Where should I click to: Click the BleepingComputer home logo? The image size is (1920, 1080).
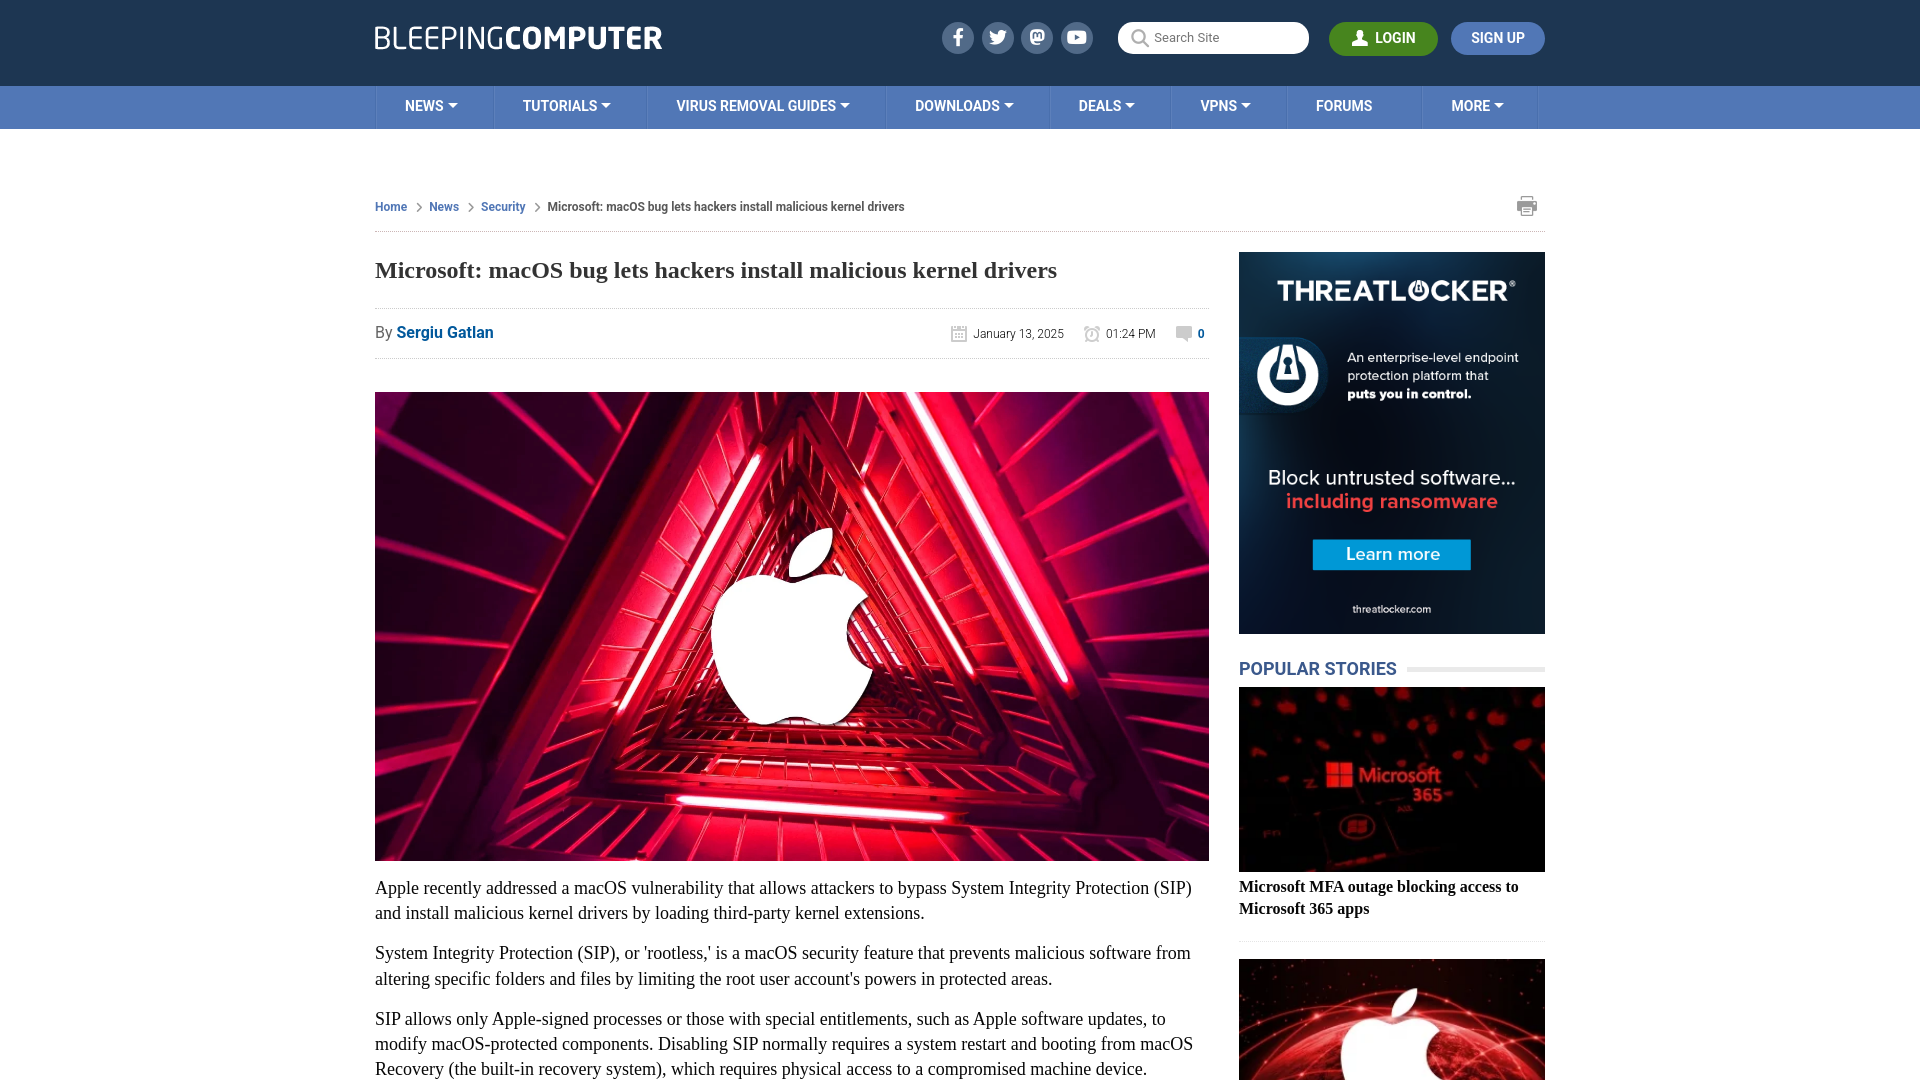(x=518, y=37)
